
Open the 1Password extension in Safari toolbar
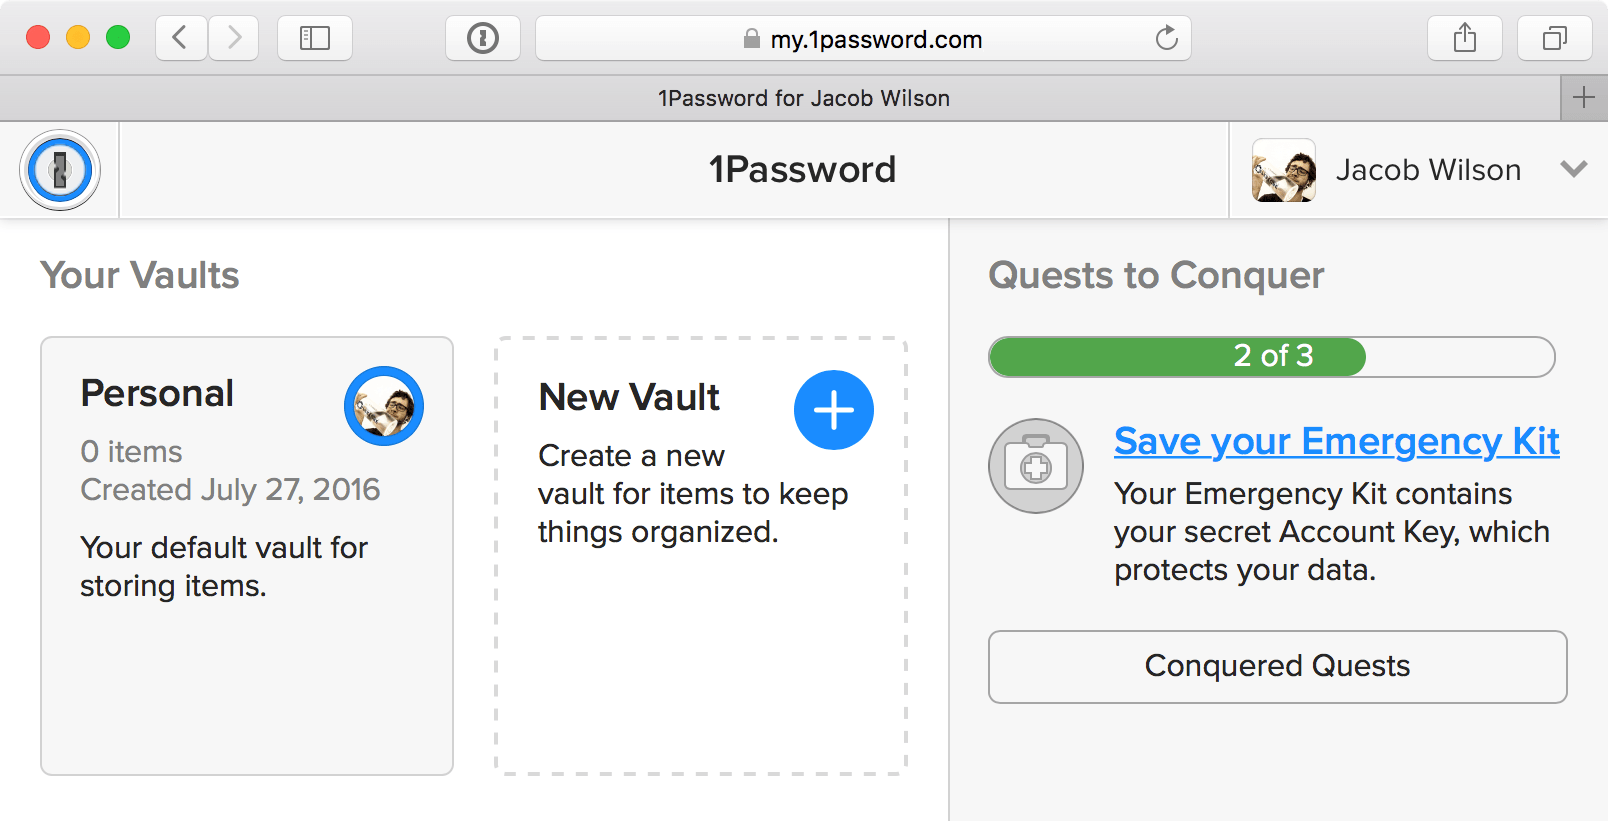tap(483, 39)
